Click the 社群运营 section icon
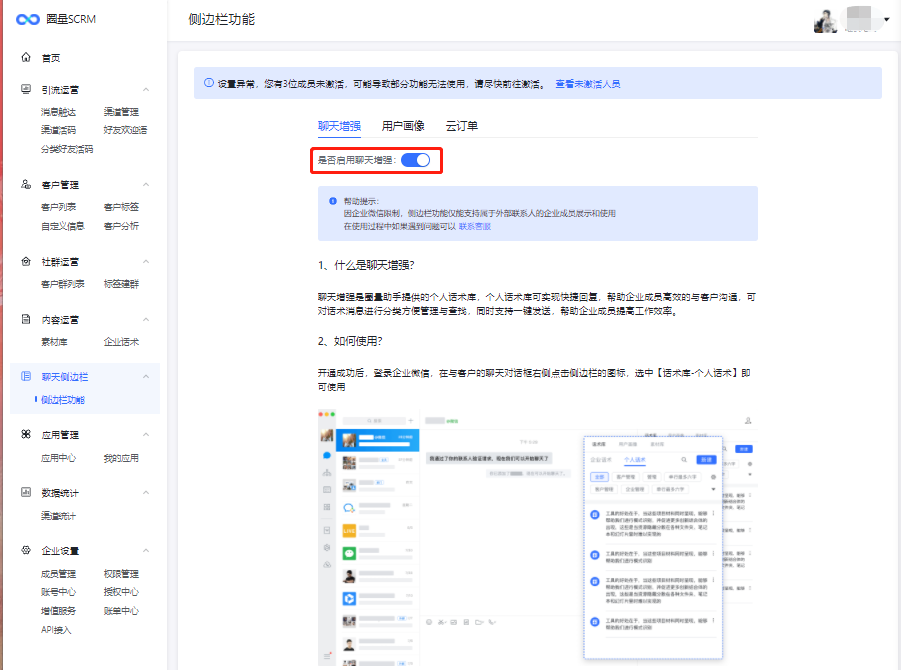Image resolution: width=901 pixels, height=670 pixels. (26, 262)
